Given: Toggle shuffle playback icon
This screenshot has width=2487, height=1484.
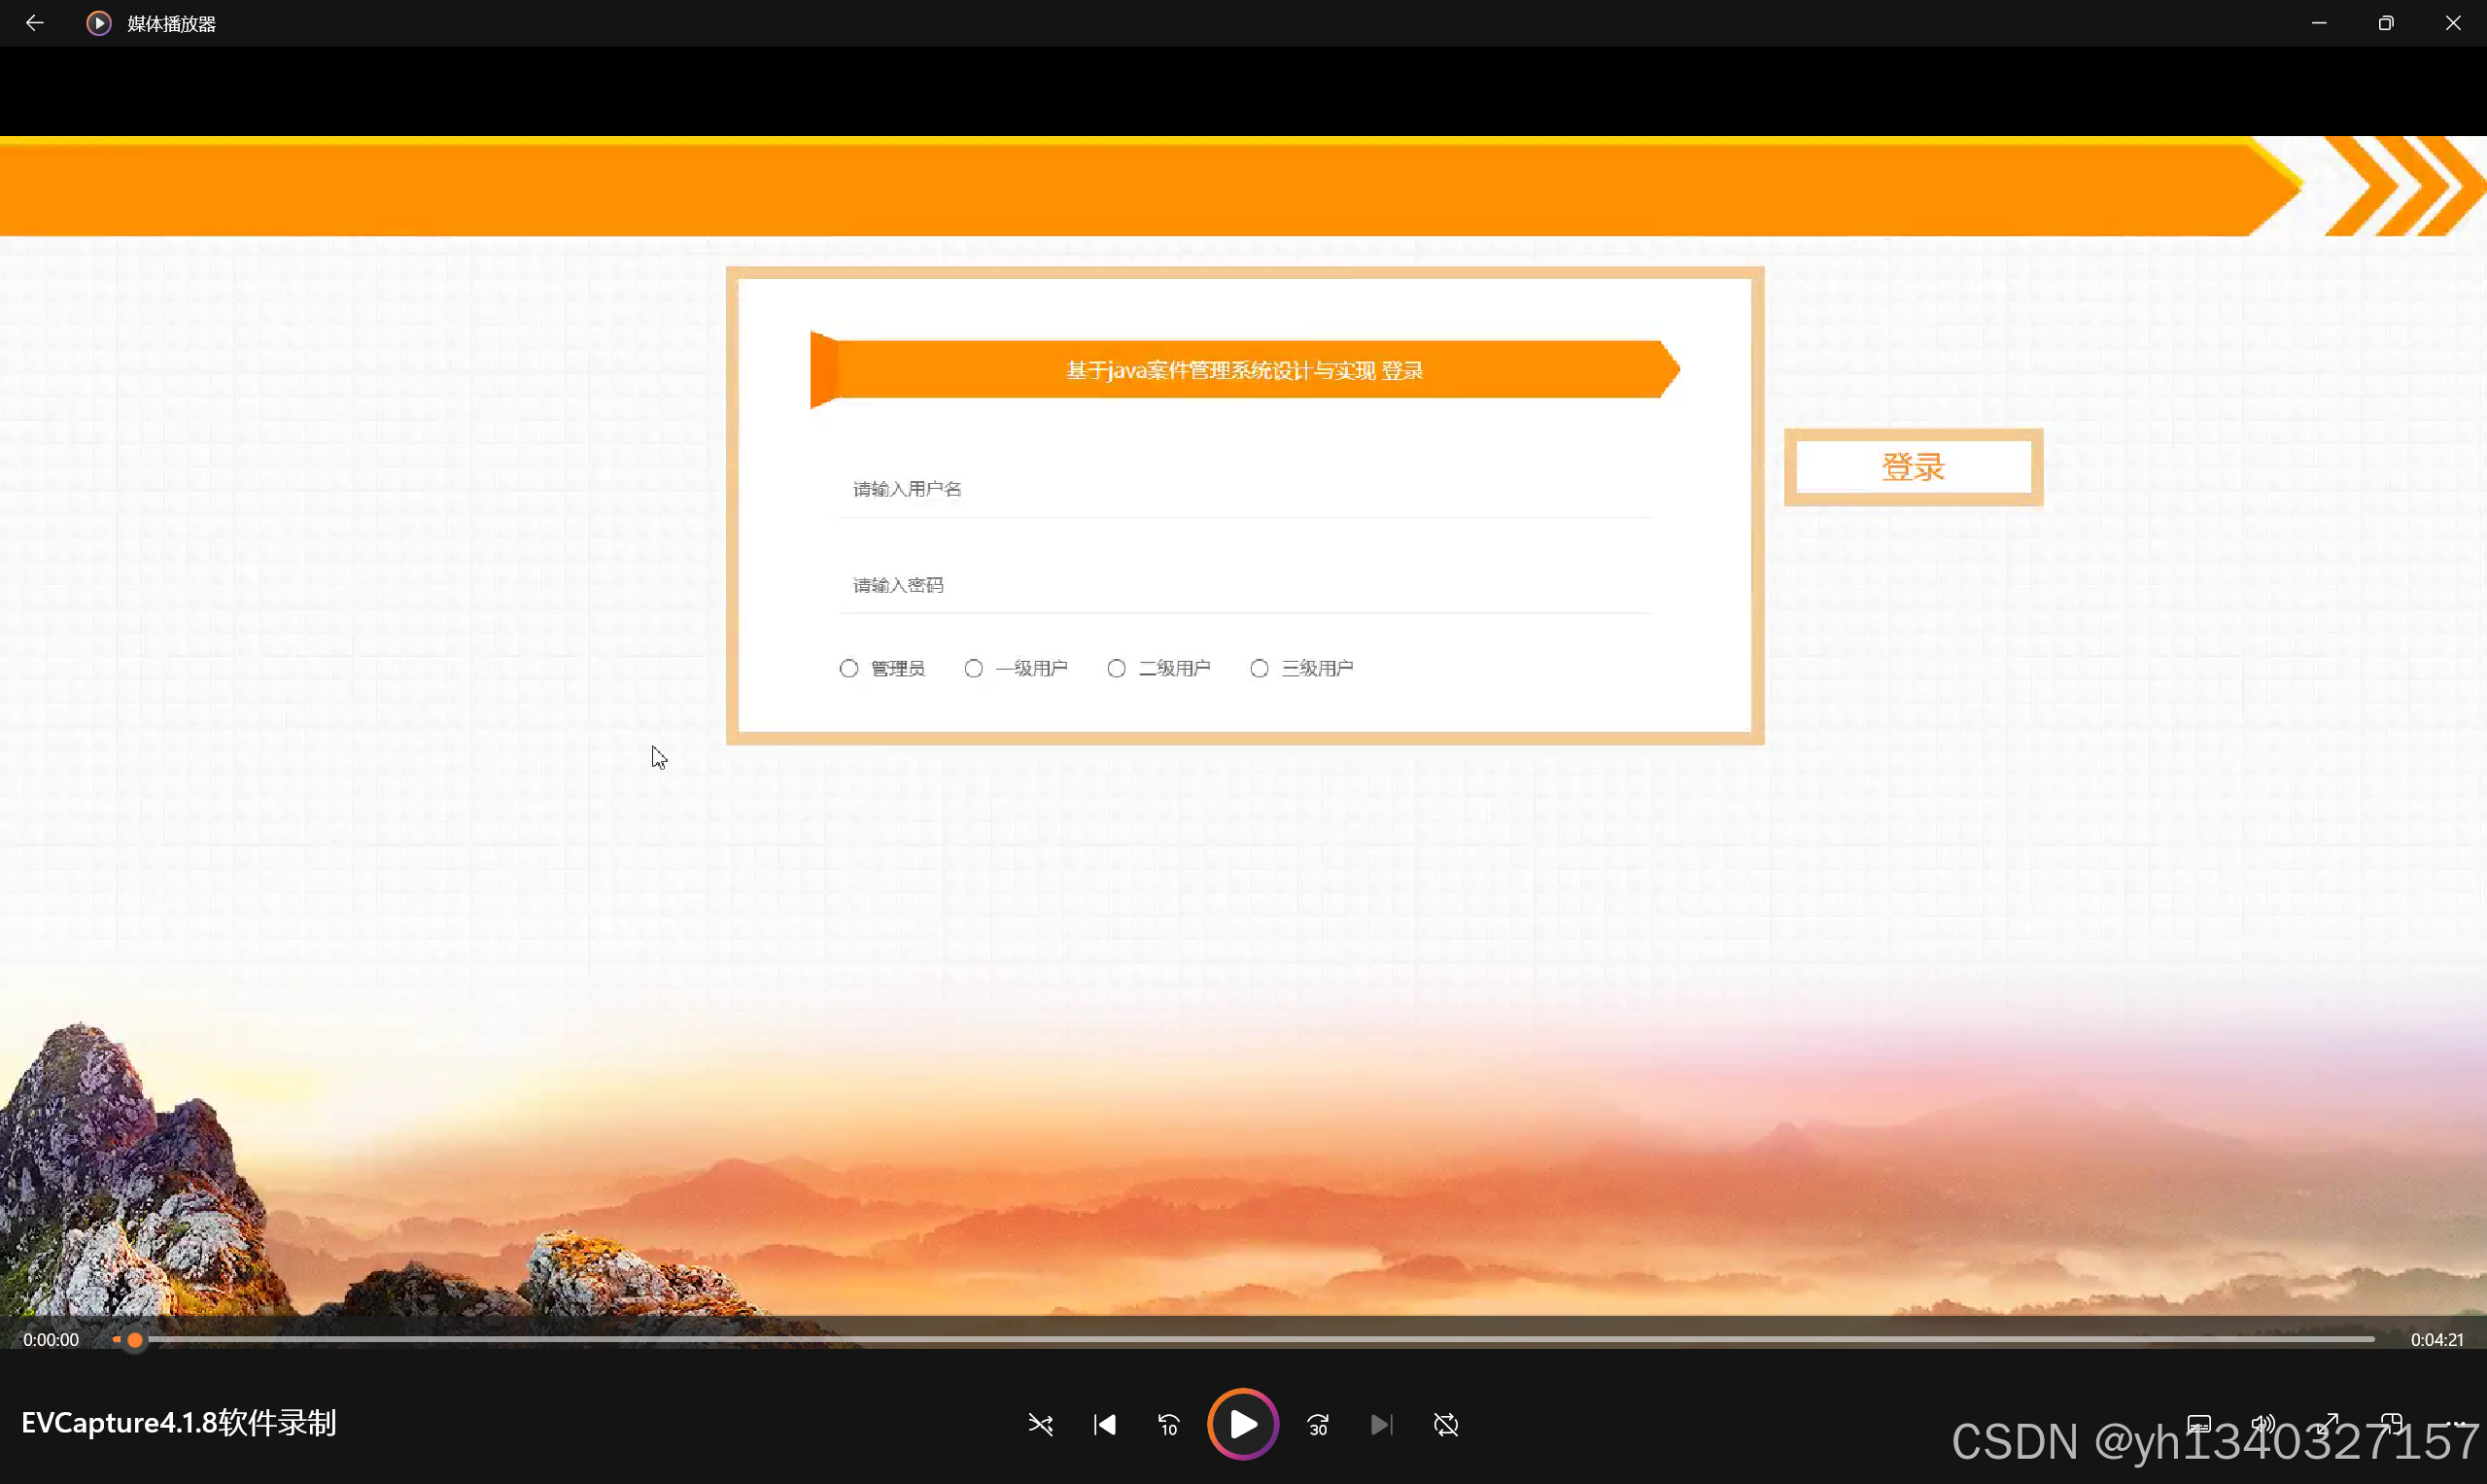Looking at the screenshot, I should coord(1040,1424).
